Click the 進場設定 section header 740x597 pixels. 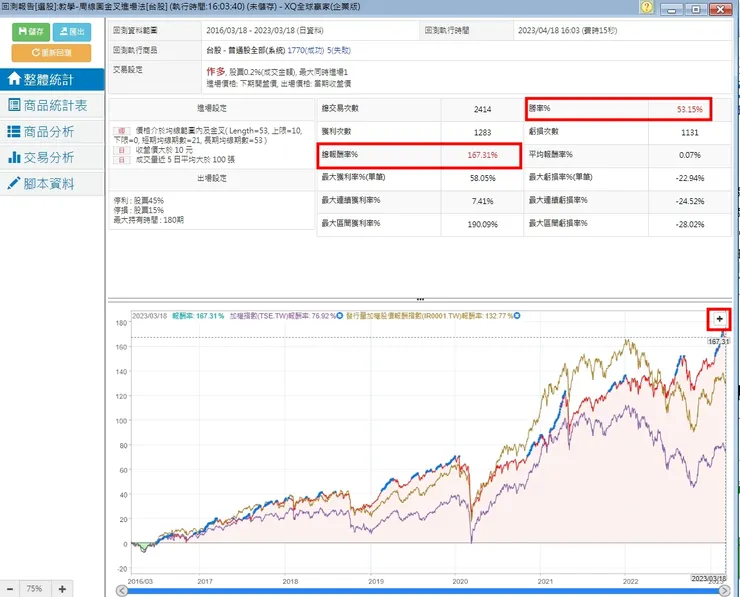(212, 109)
